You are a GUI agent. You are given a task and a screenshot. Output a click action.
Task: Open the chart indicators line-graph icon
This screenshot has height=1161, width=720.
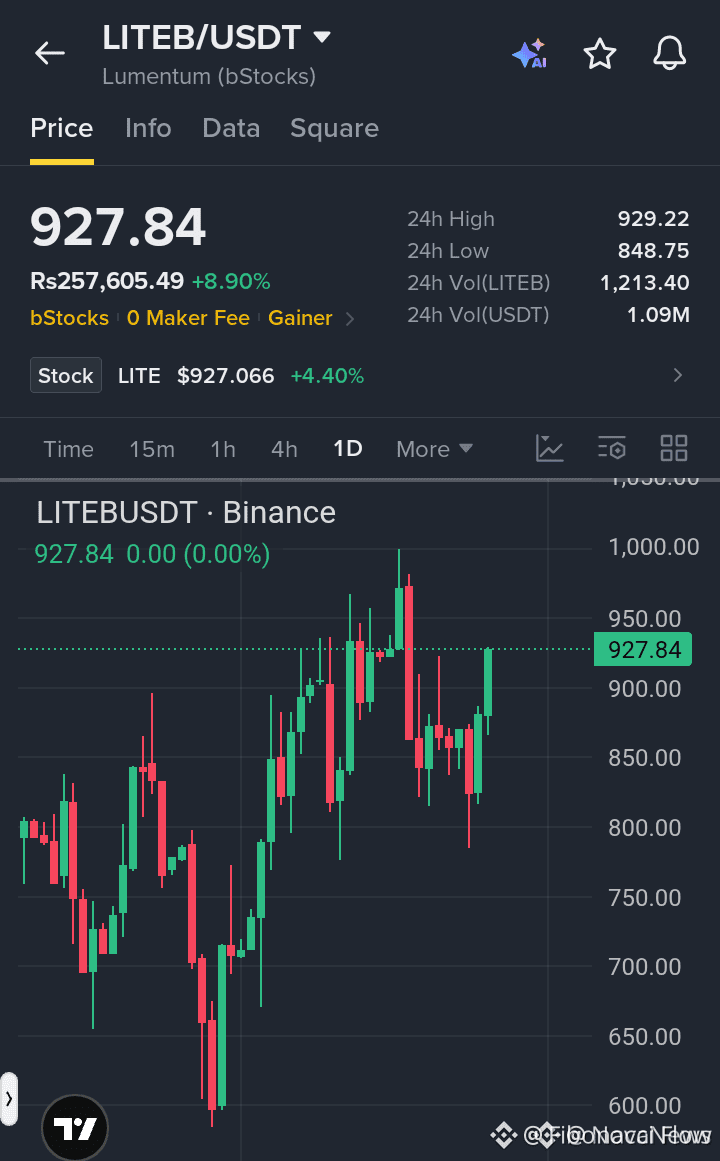pos(550,449)
